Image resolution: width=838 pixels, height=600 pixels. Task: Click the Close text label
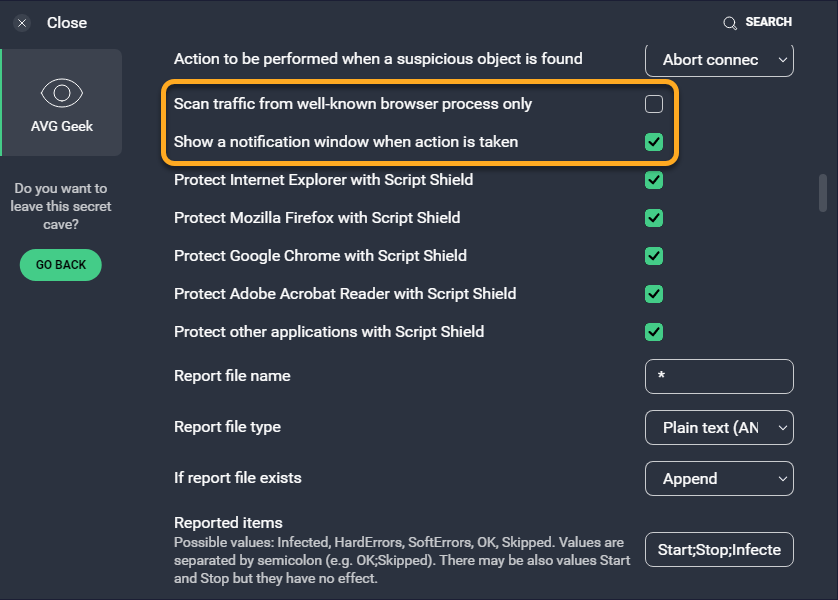[67, 23]
